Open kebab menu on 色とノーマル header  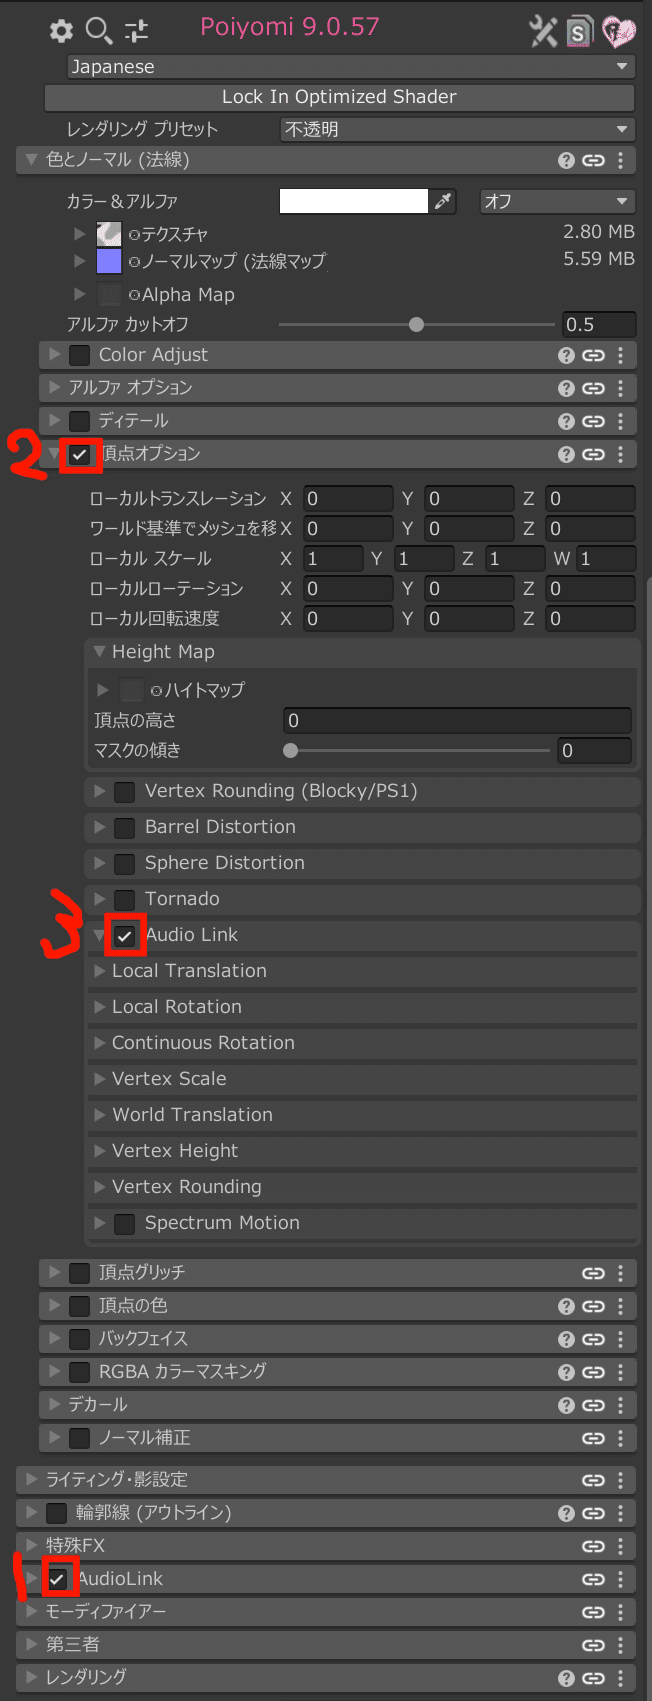pos(621,160)
